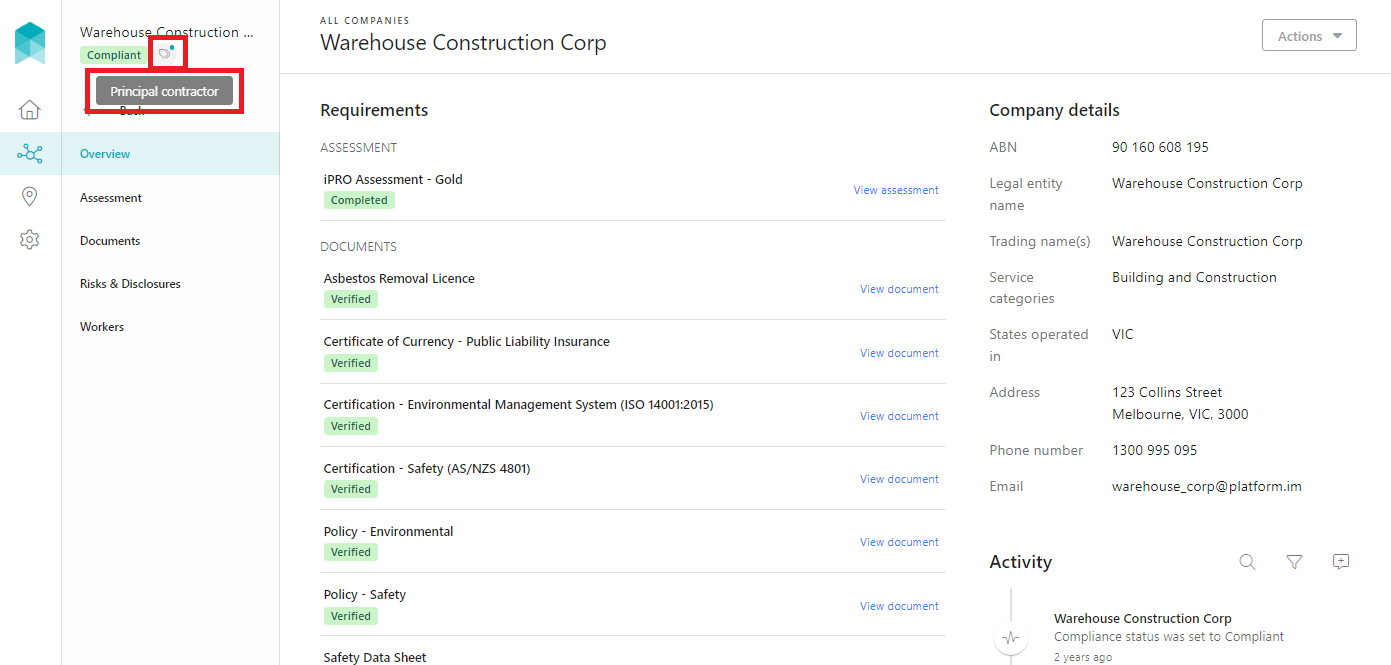Click the platform logo in sidebar
Image resolution: width=1391 pixels, height=665 pixels.
30,43
